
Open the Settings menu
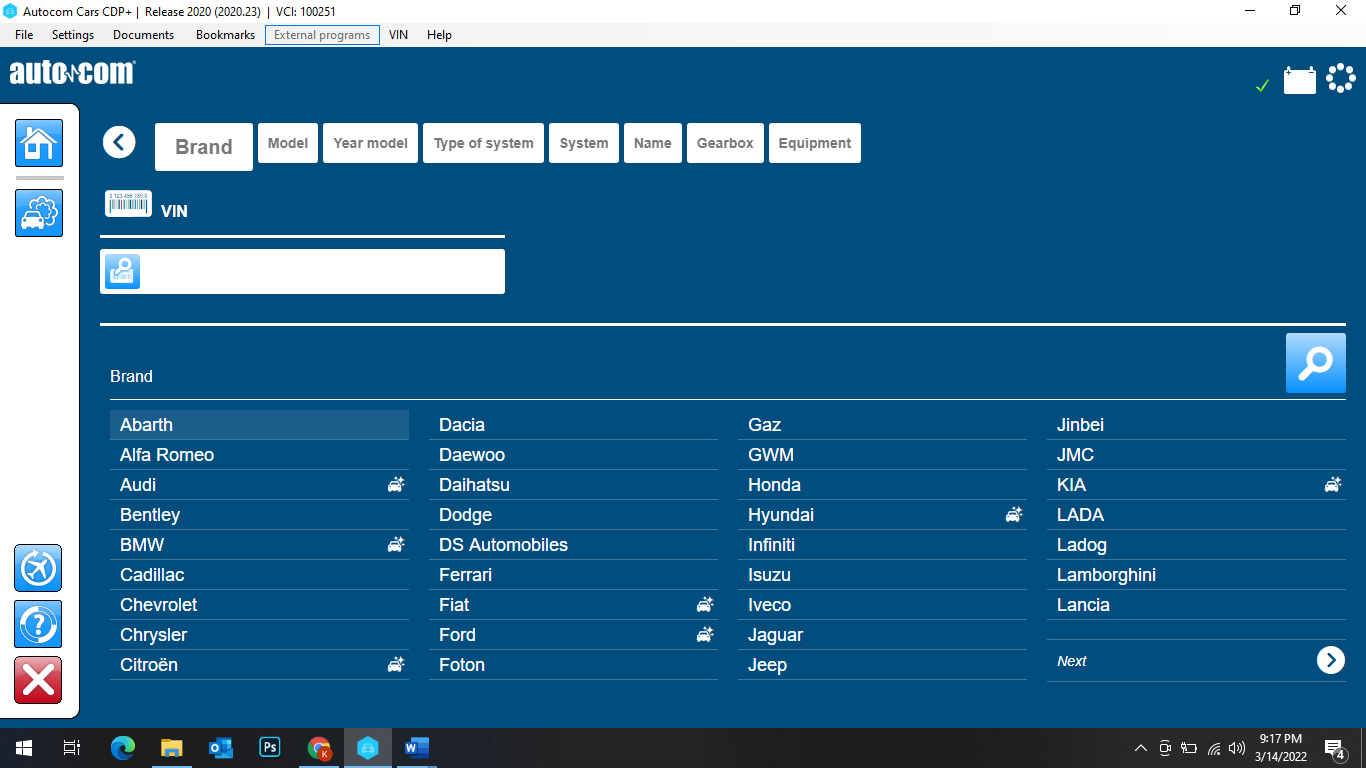[73, 35]
